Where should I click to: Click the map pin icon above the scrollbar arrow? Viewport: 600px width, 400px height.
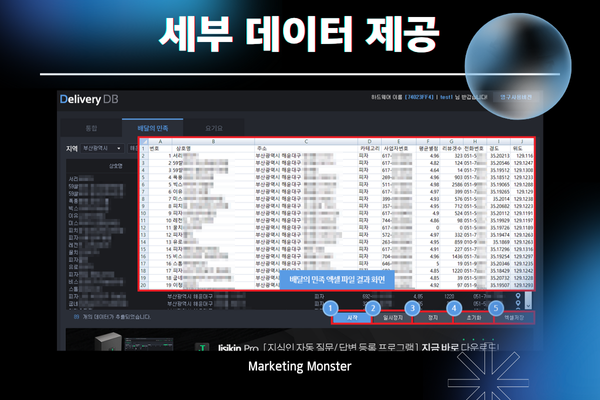pos(518,296)
